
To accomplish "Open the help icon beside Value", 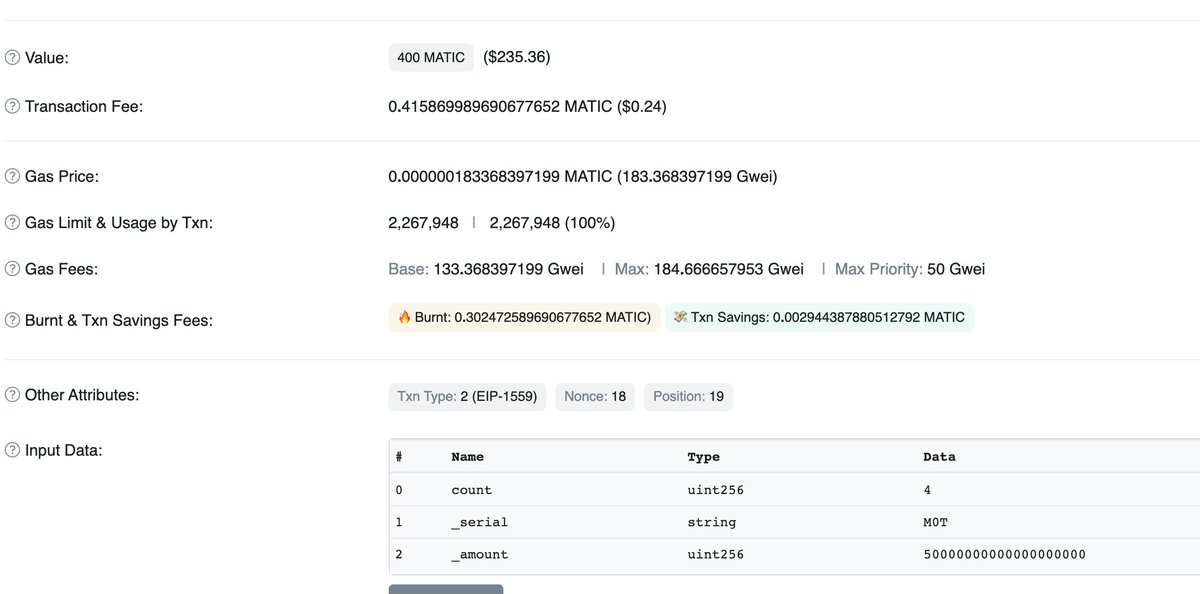I will [x=12, y=58].
